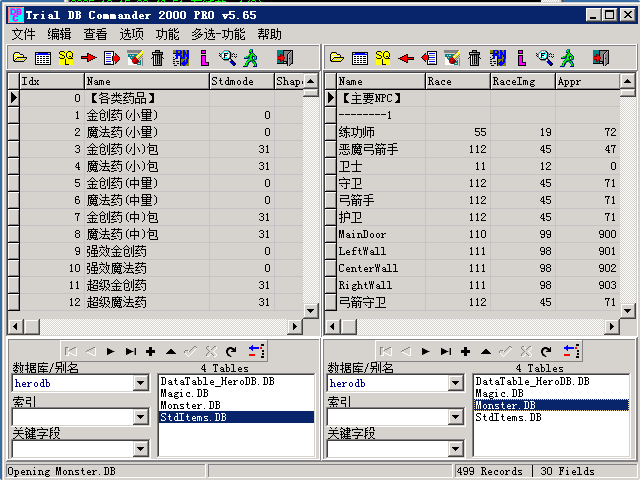This screenshot has height=480, width=640.
Task: Click down arrow of right grid vertical scrollbar
Action: coord(627,311)
